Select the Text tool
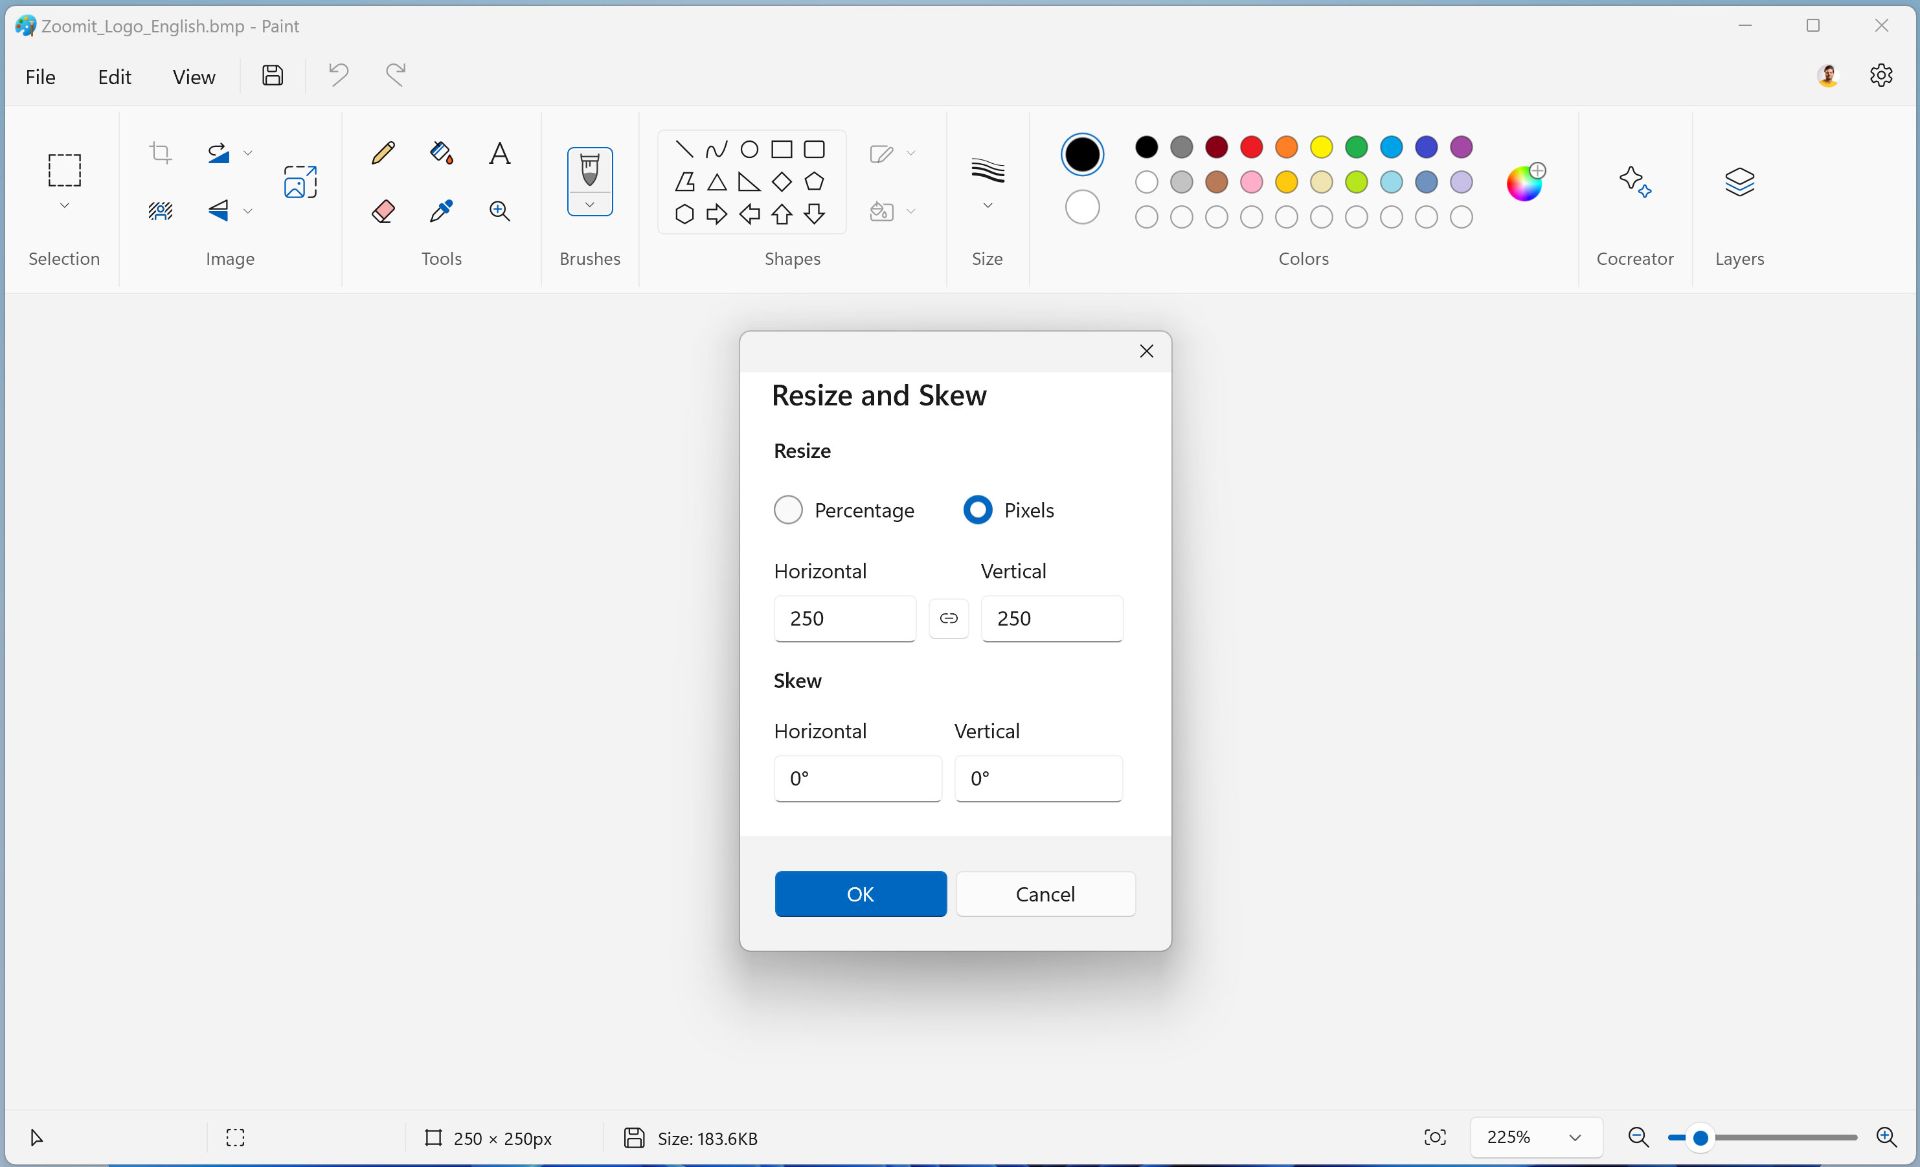1920x1167 pixels. point(499,153)
